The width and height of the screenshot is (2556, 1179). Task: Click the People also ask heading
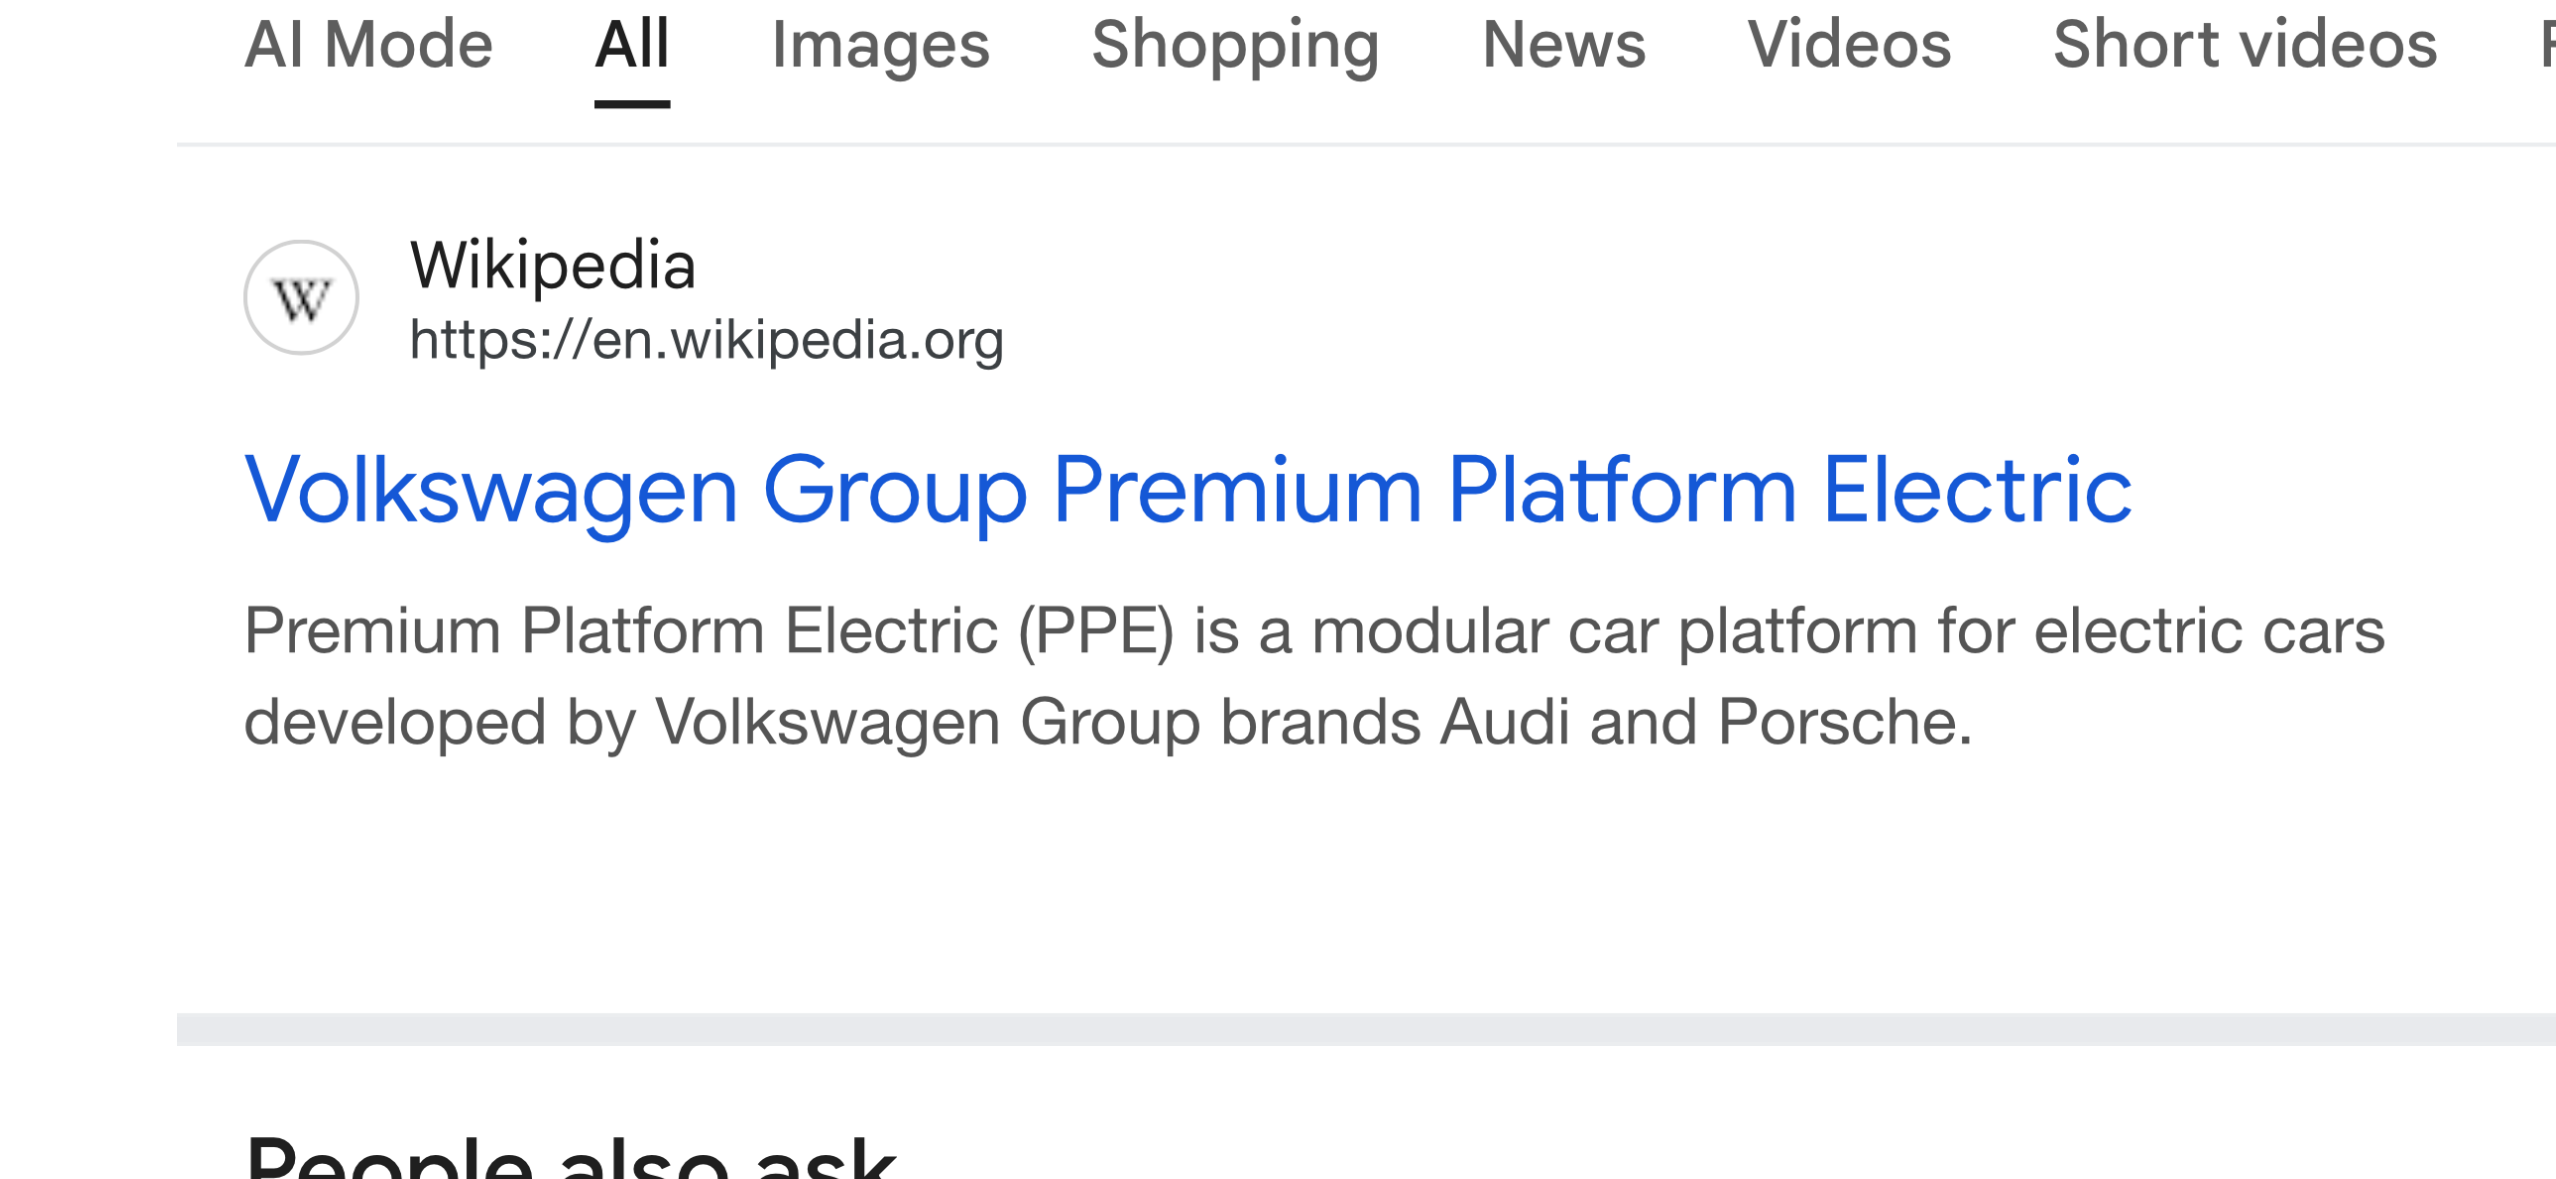[x=570, y=1158]
